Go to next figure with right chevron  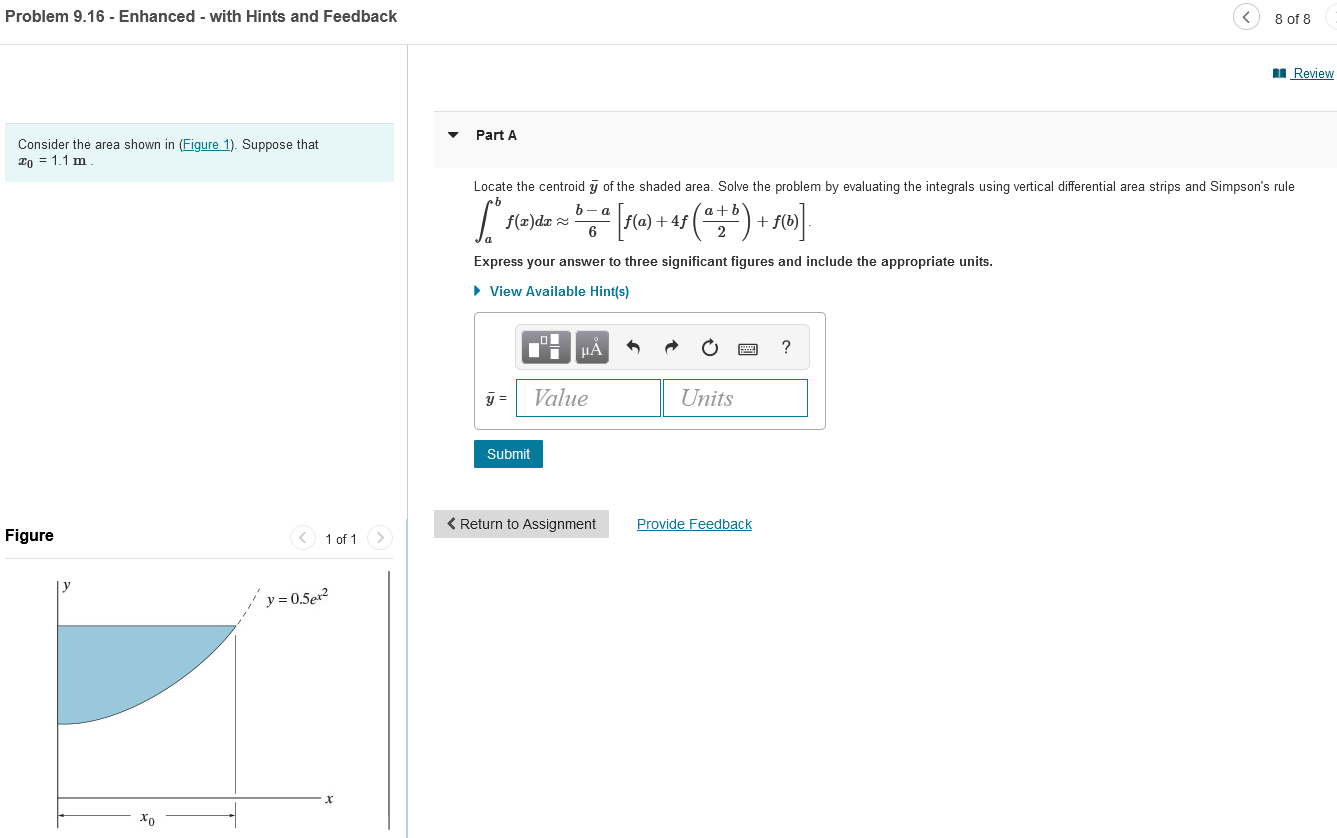coord(379,537)
